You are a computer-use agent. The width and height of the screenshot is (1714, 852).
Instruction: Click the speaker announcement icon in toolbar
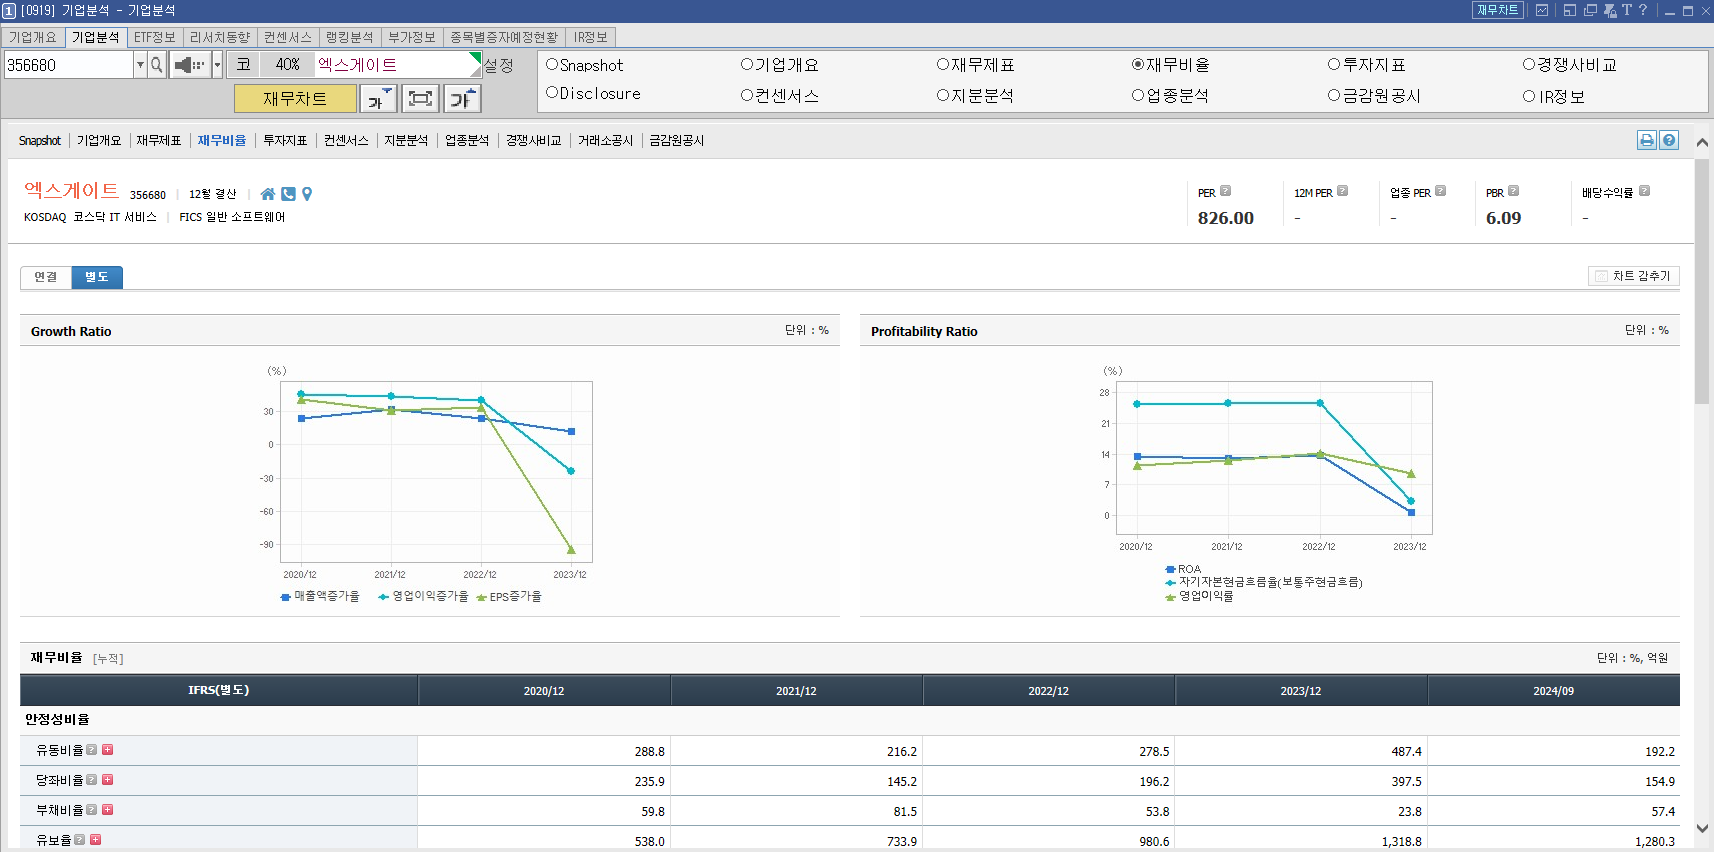click(189, 65)
